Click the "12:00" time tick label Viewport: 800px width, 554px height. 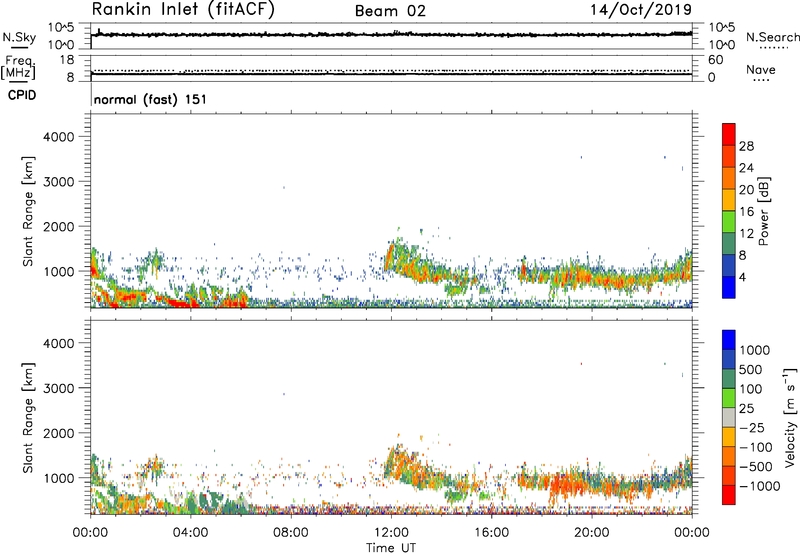(391, 533)
